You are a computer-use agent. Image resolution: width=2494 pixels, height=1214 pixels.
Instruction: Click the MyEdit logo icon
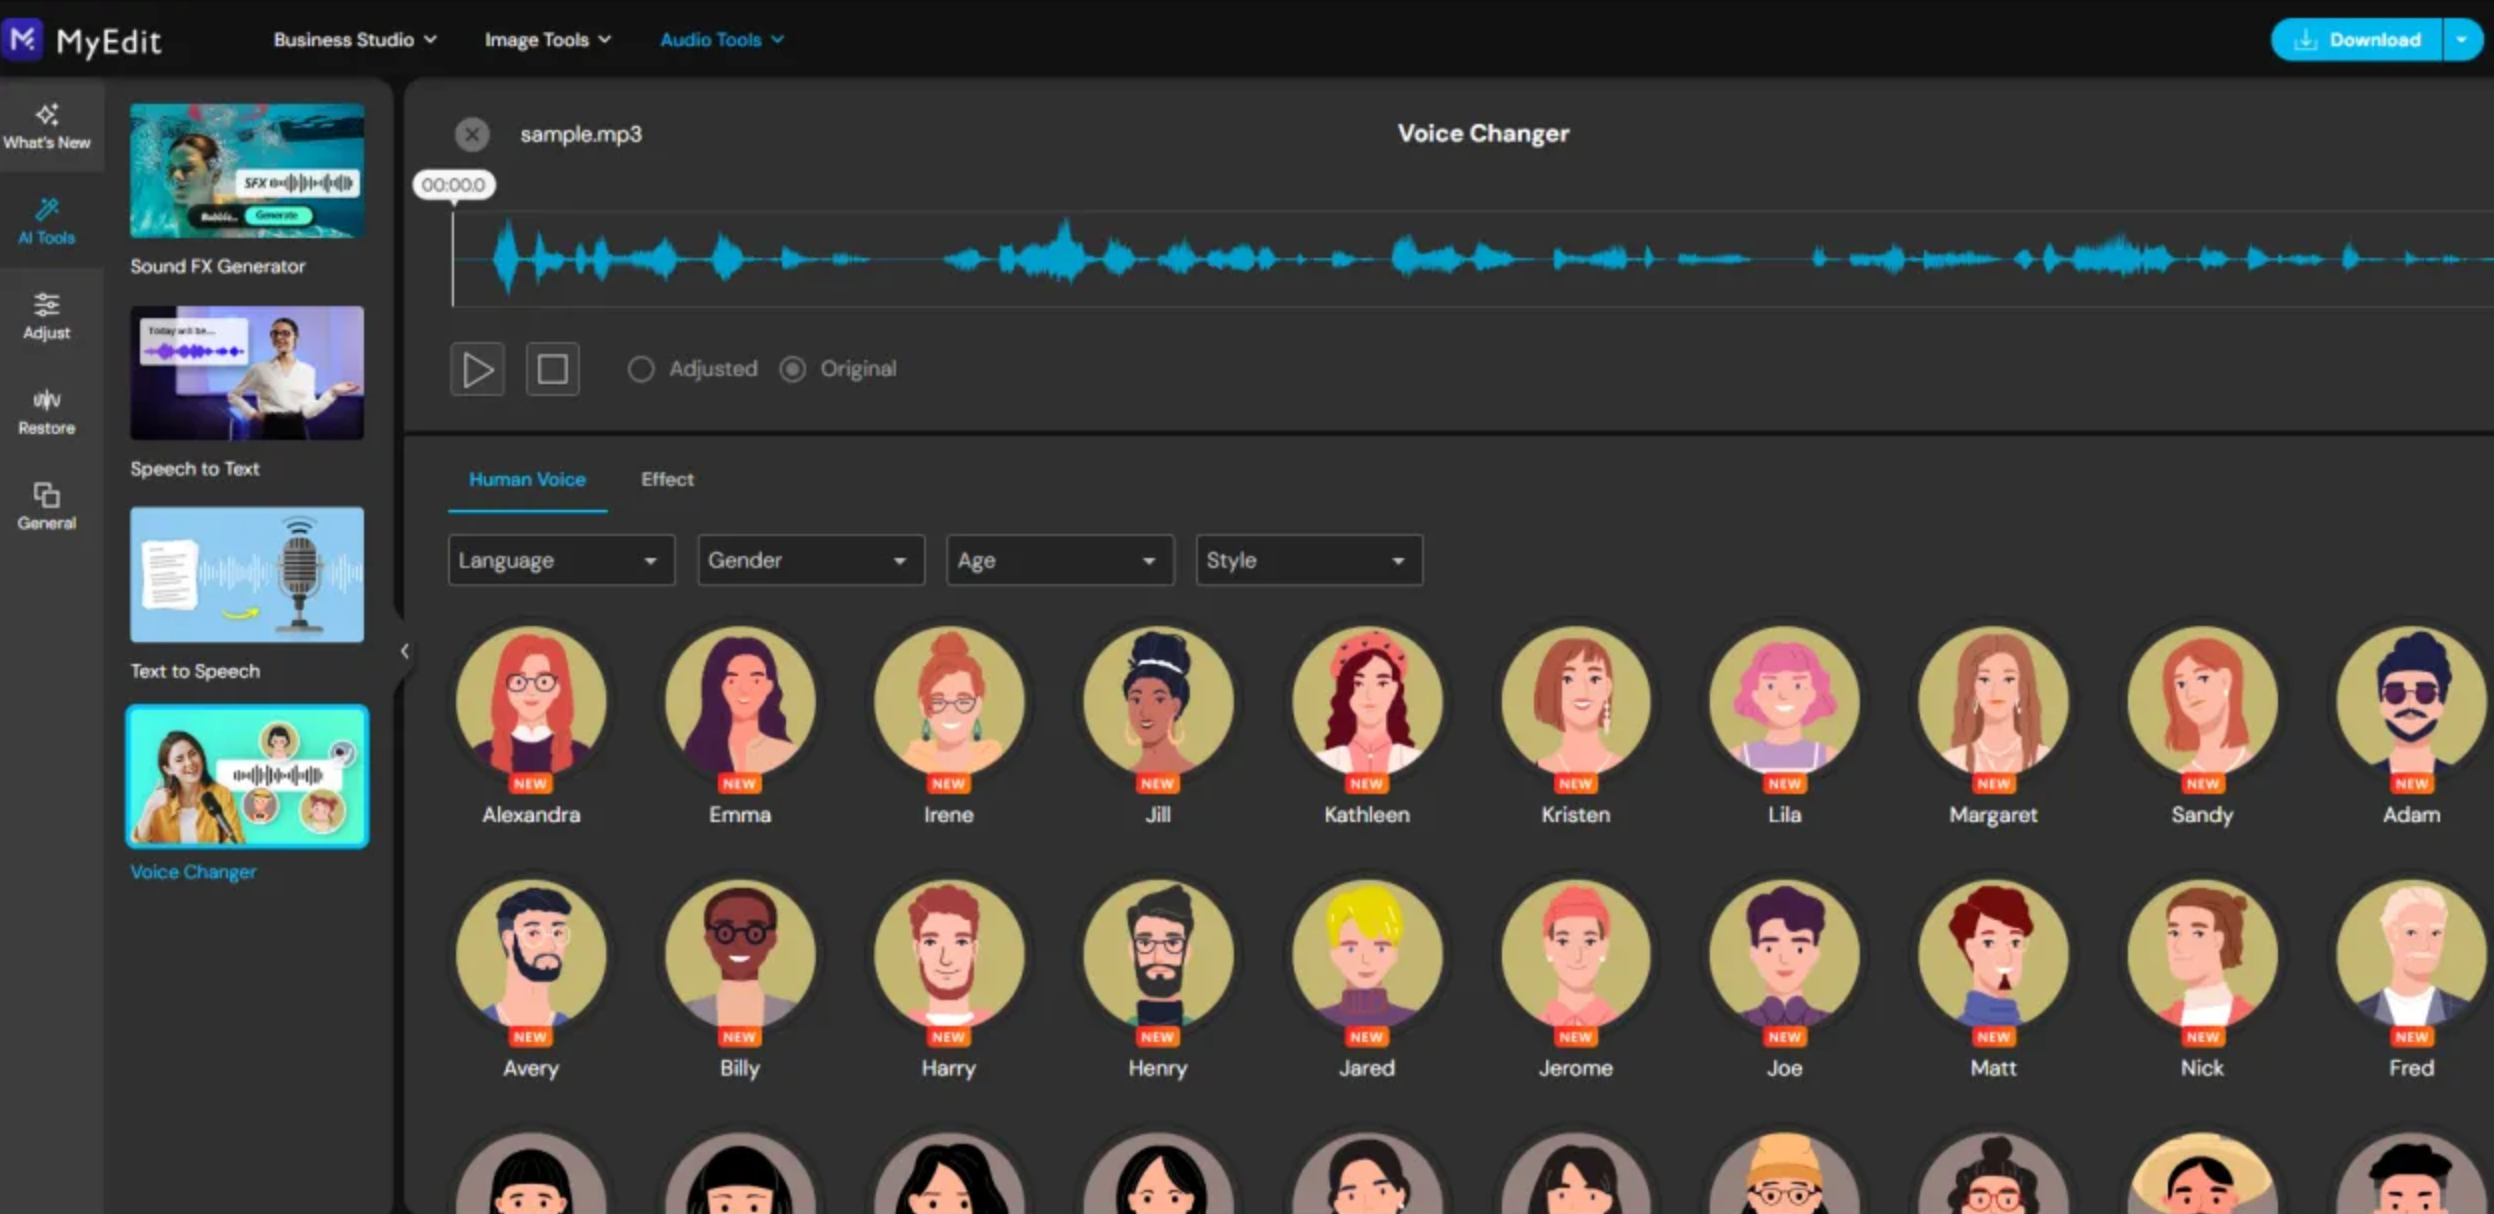[x=22, y=40]
